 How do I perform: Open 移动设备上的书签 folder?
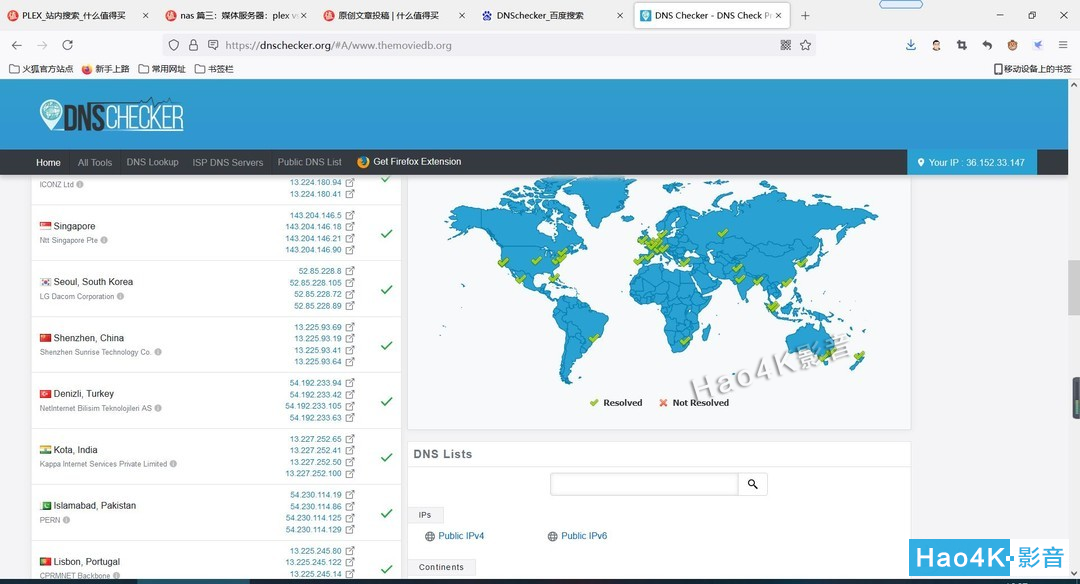(1032, 69)
